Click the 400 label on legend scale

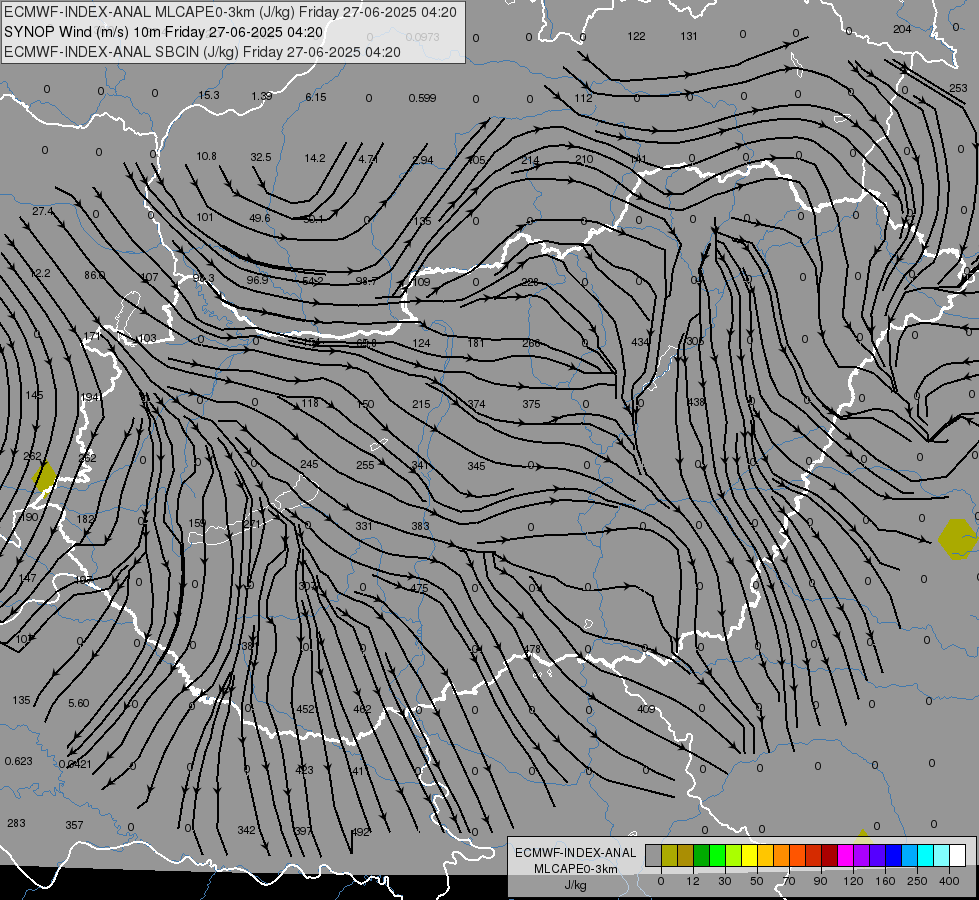point(949,881)
